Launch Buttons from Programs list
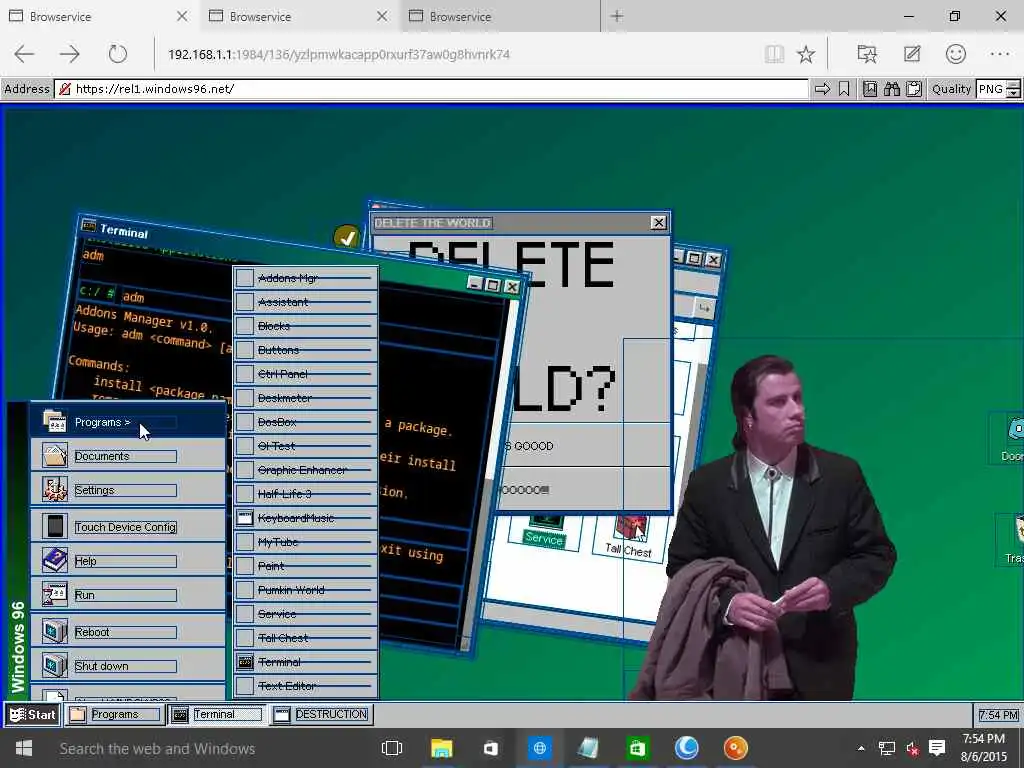The height and width of the screenshot is (768, 1024). (306, 350)
